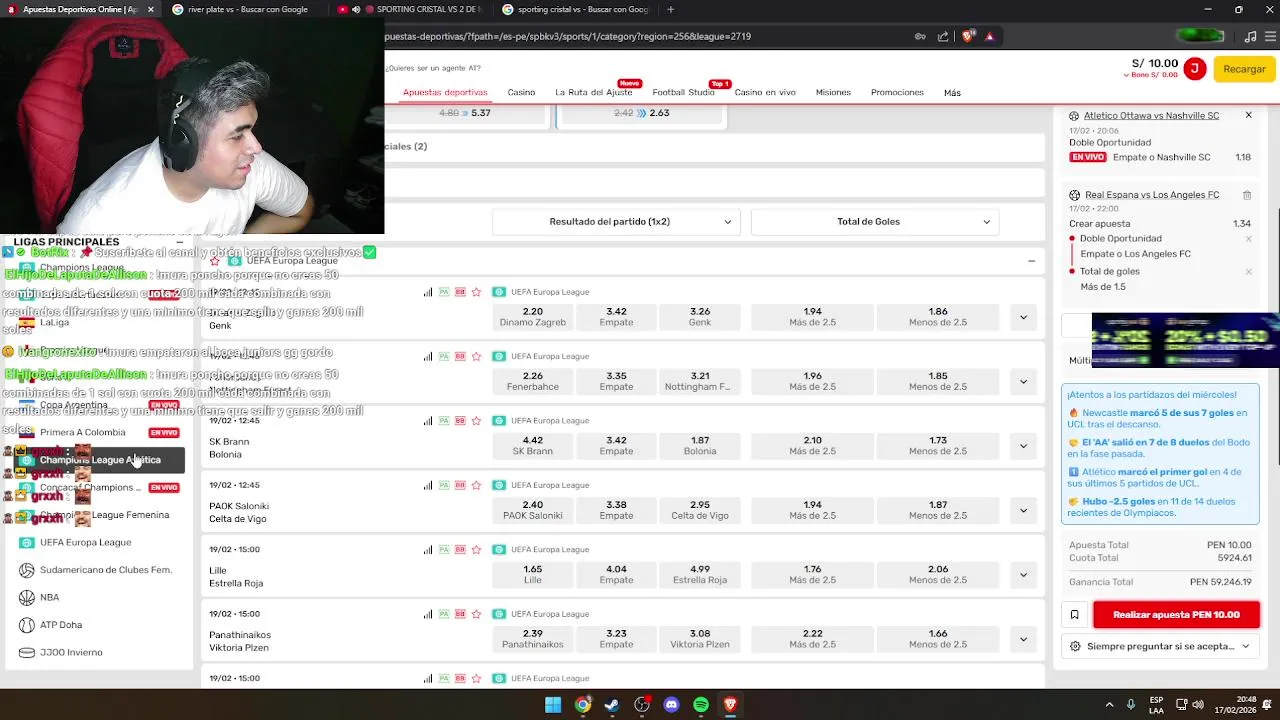This screenshot has height=720, width=1280.
Task: Select Bolonia 1.87 odds
Action: pos(700,446)
